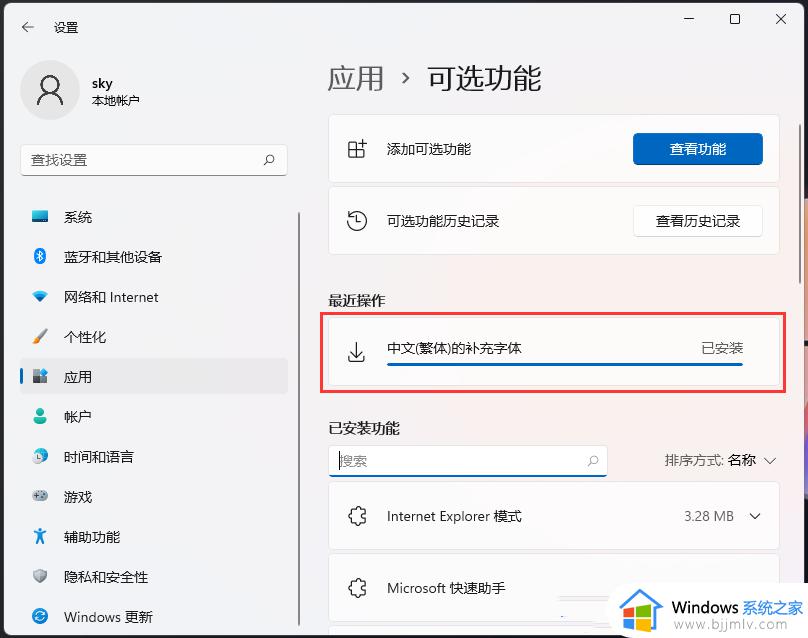808x638 pixels.
Task: Click the globe clock icon for 时间和语言
Action: [40, 456]
